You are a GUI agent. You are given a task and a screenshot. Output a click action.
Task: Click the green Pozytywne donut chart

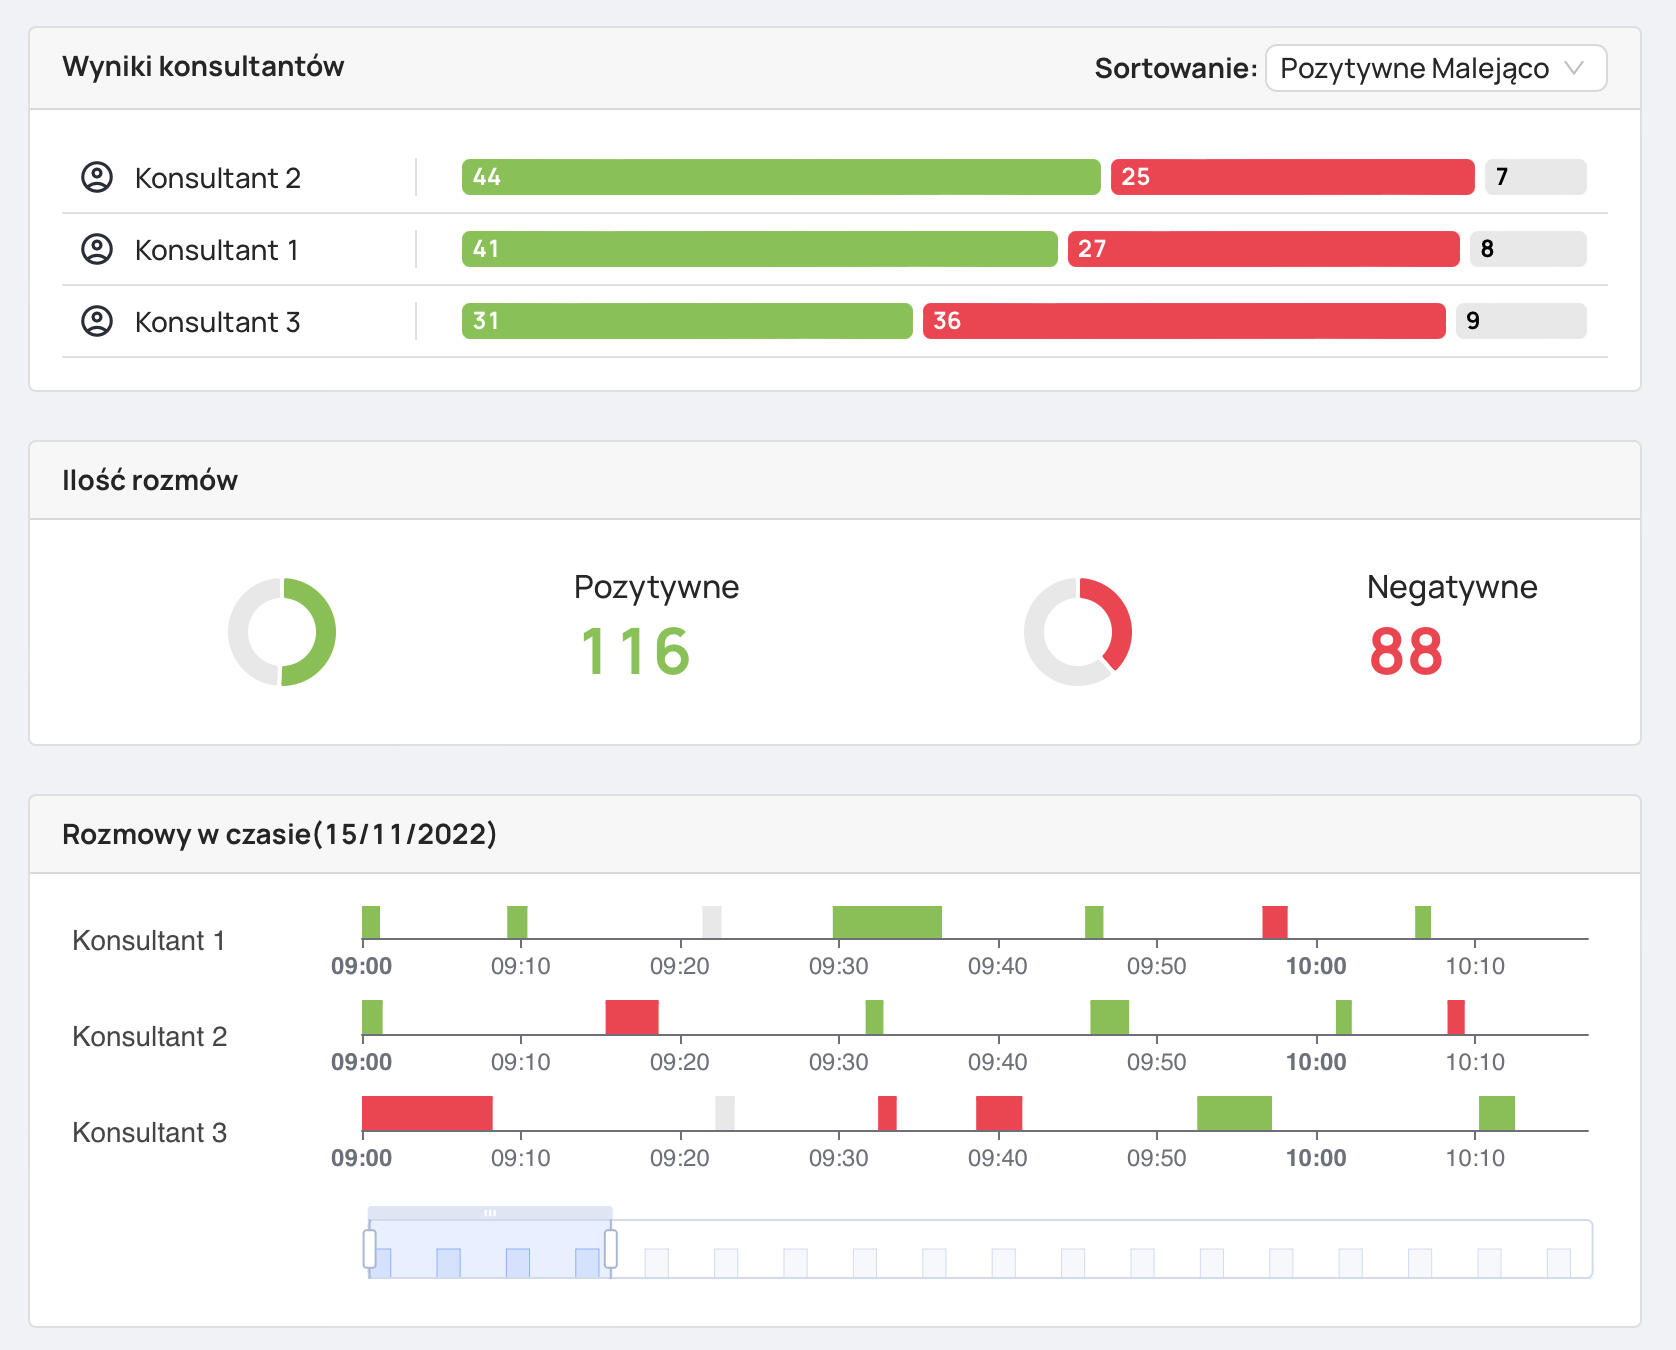[x=282, y=632]
